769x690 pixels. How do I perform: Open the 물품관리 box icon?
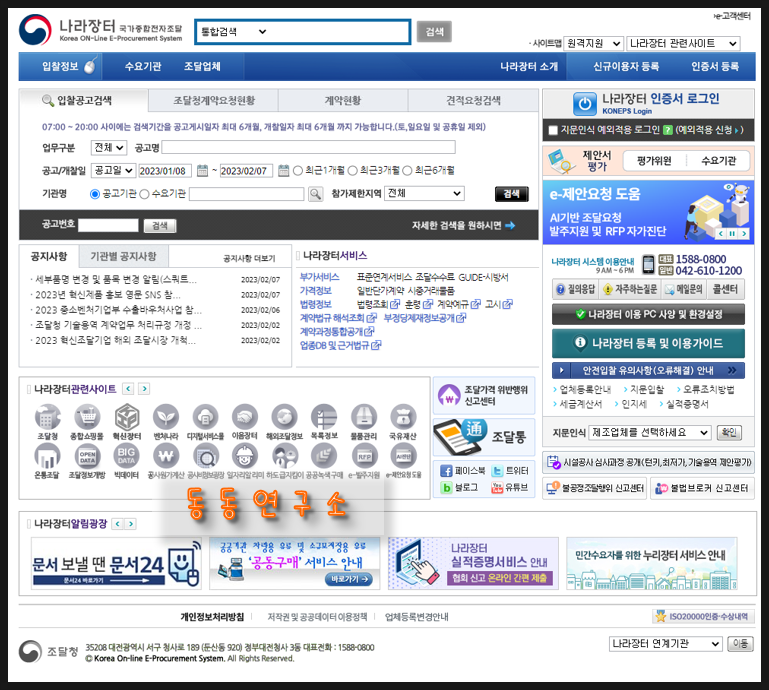coord(363,417)
